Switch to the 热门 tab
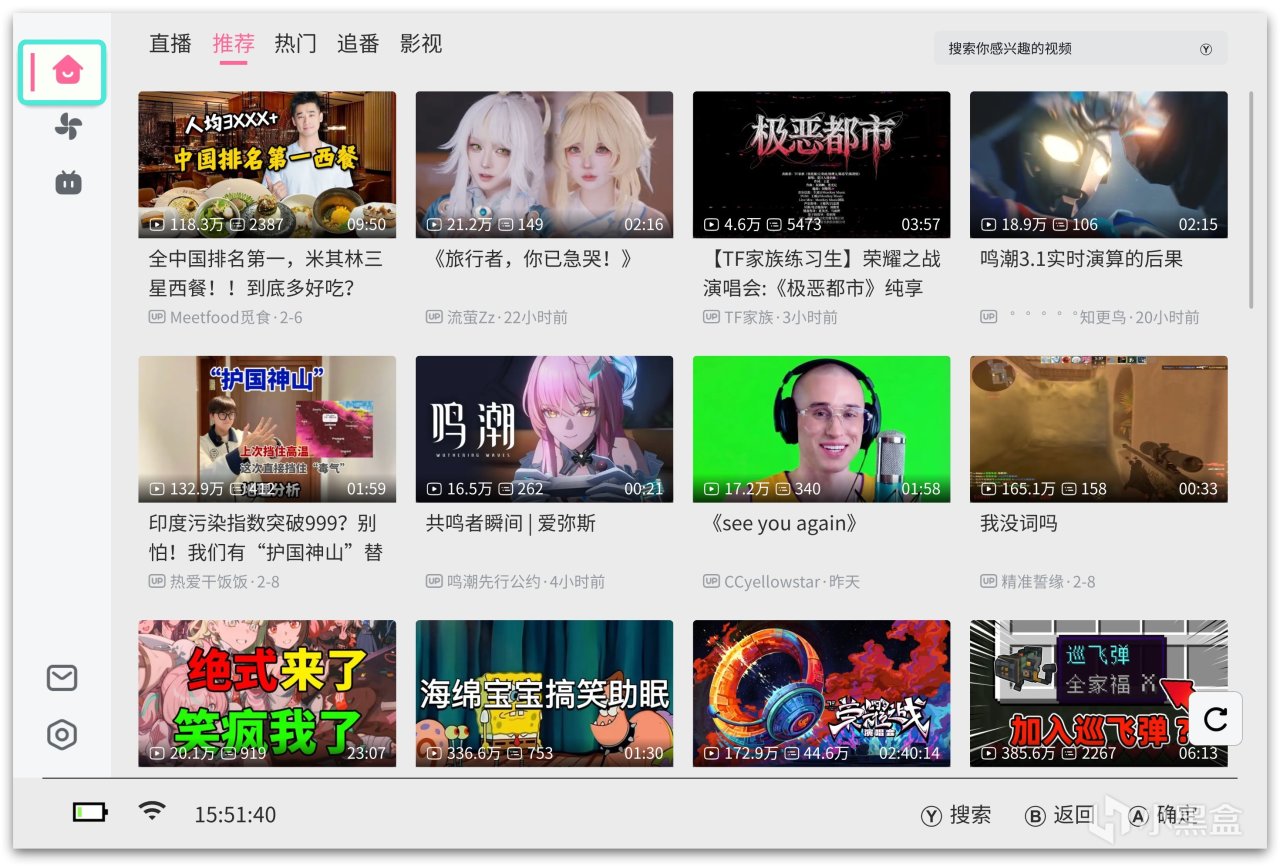The height and width of the screenshot is (866, 1280). pyautogui.click(x=296, y=44)
